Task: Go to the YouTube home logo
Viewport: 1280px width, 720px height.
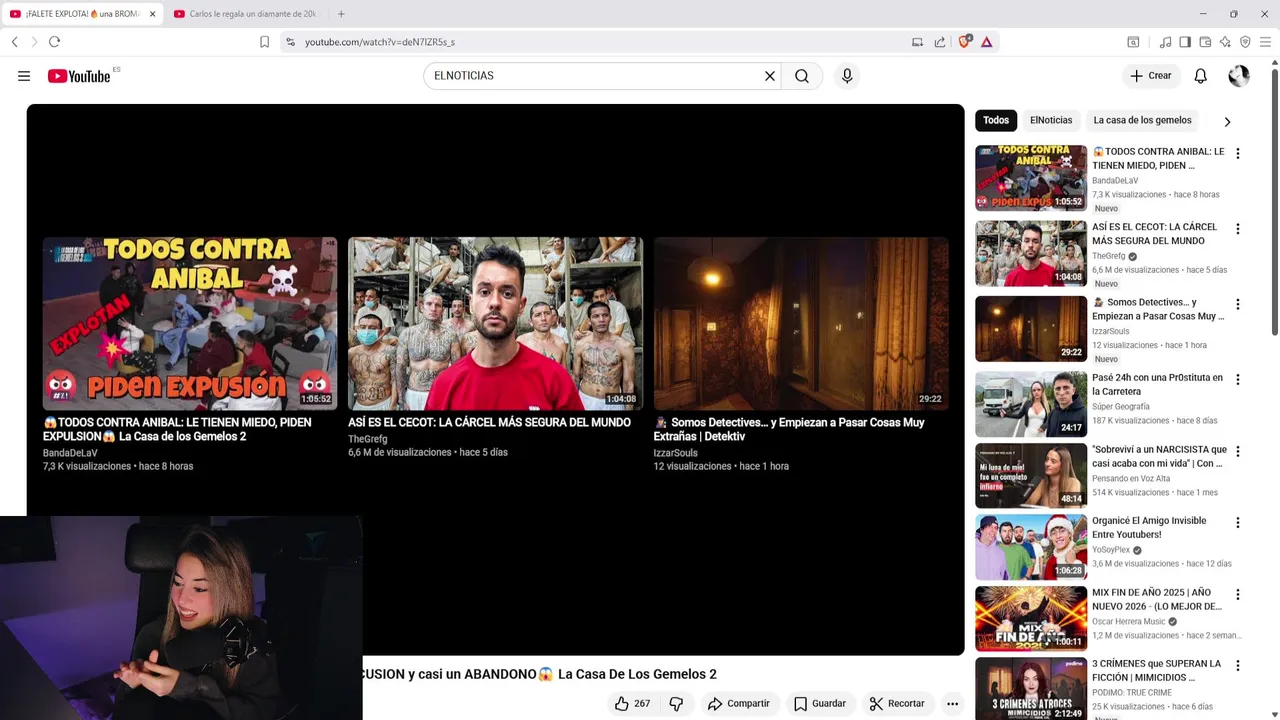Action: point(79,76)
